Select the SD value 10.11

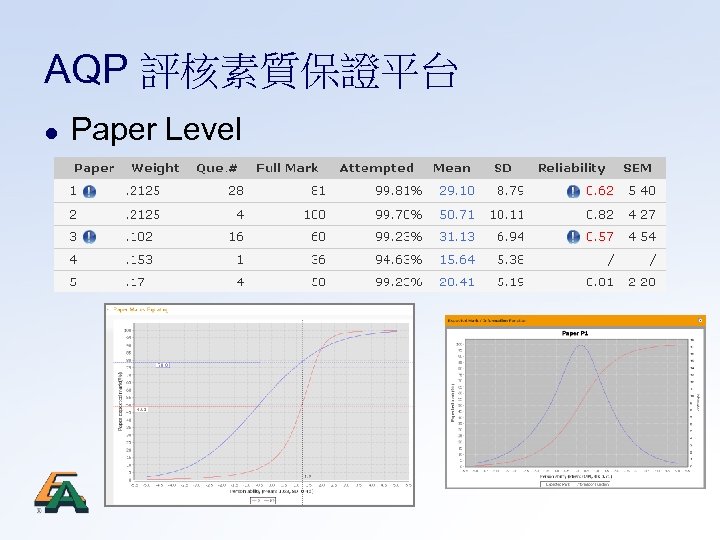[x=506, y=214]
